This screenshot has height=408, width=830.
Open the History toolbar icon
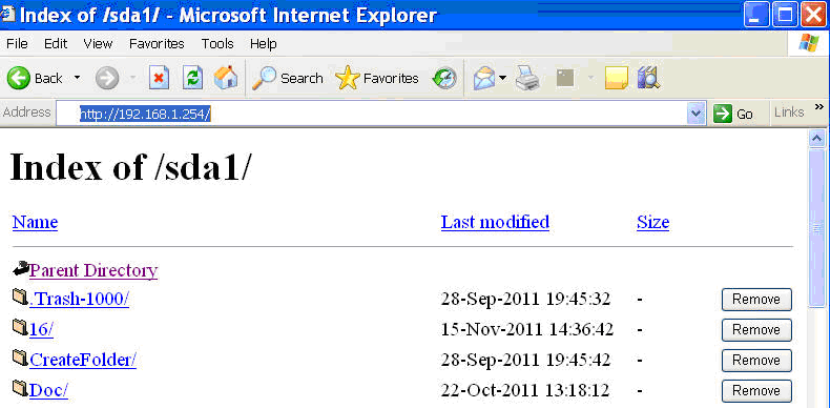(x=445, y=78)
